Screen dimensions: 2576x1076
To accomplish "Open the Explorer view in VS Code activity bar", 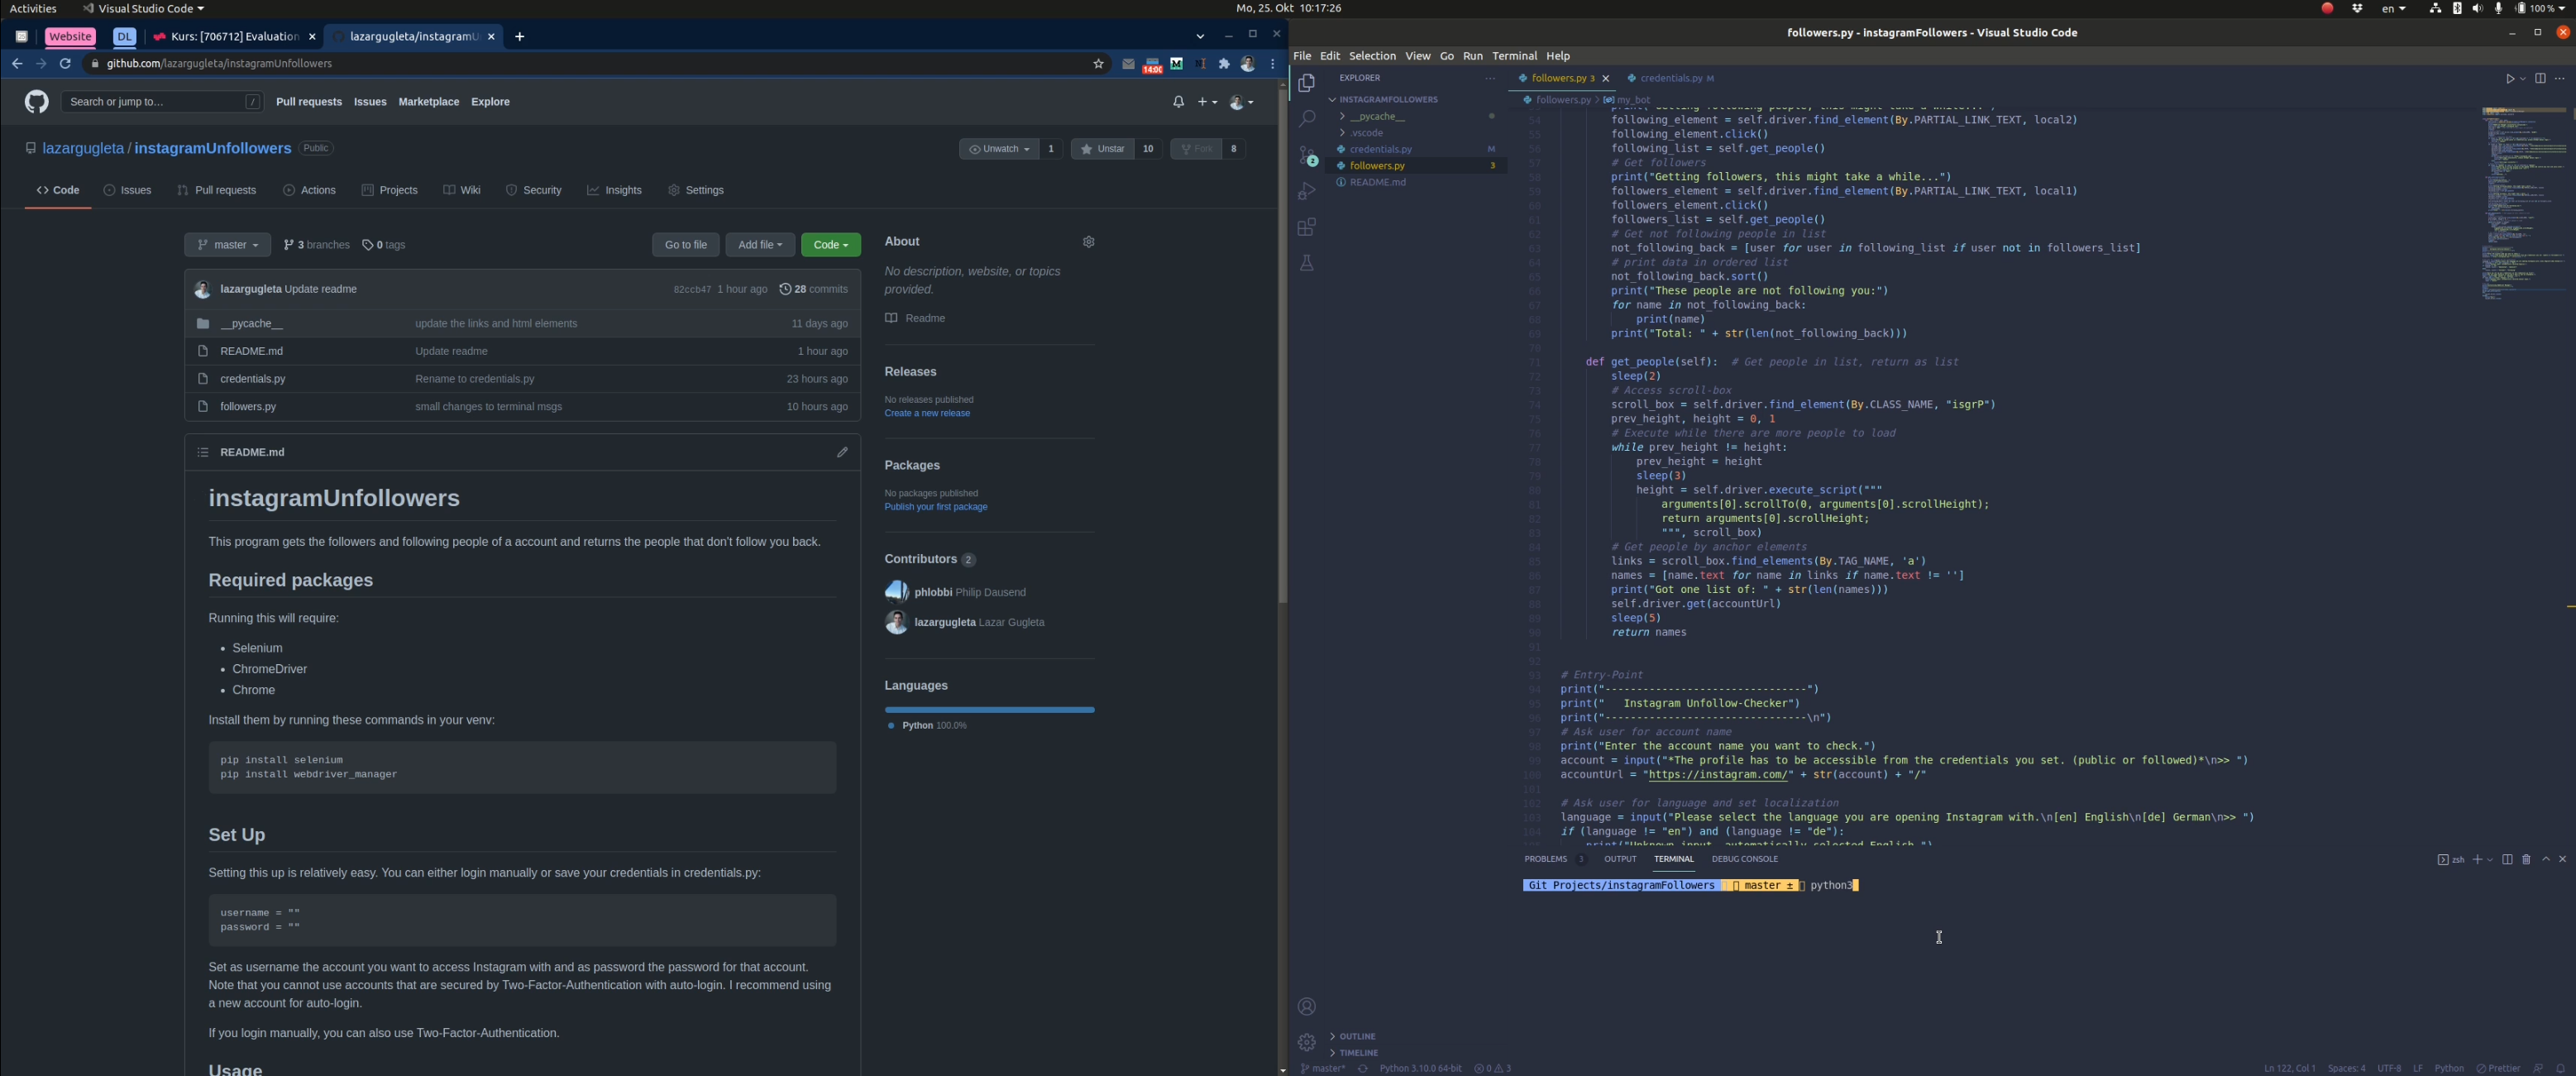I will click(1306, 84).
